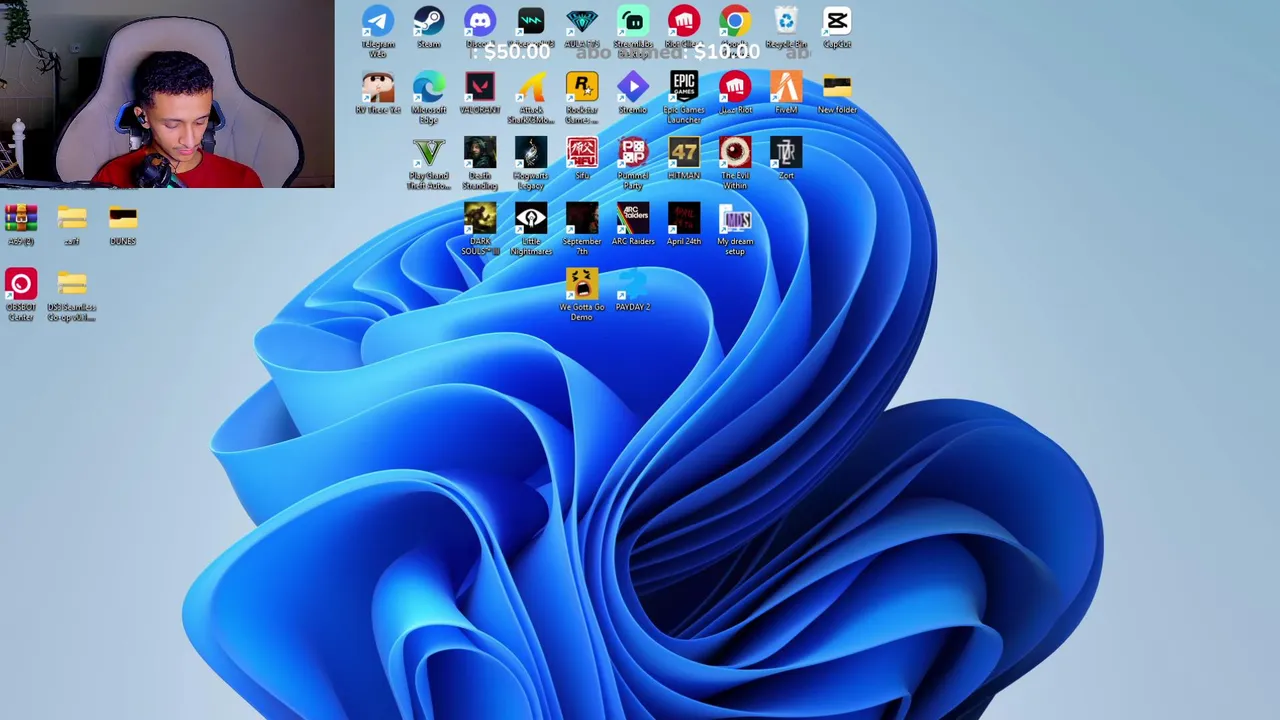Select the ARC Raiders shortcut
The width and height of the screenshot is (1280, 720).
point(633,225)
